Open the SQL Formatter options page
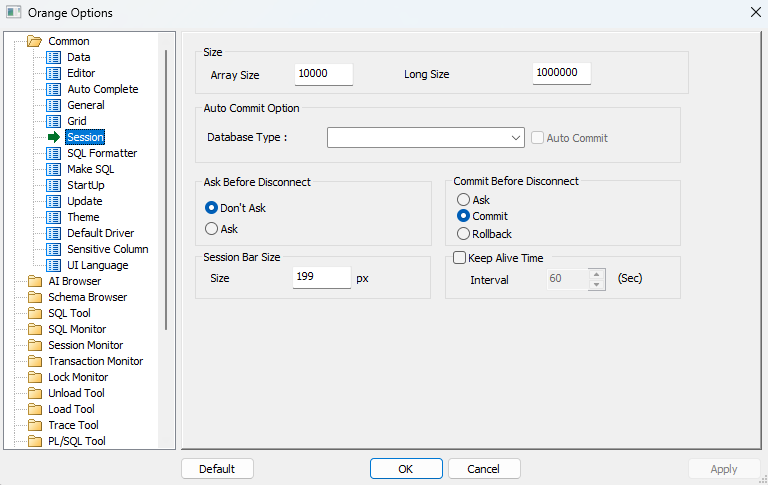768x485 pixels. click(x=102, y=153)
